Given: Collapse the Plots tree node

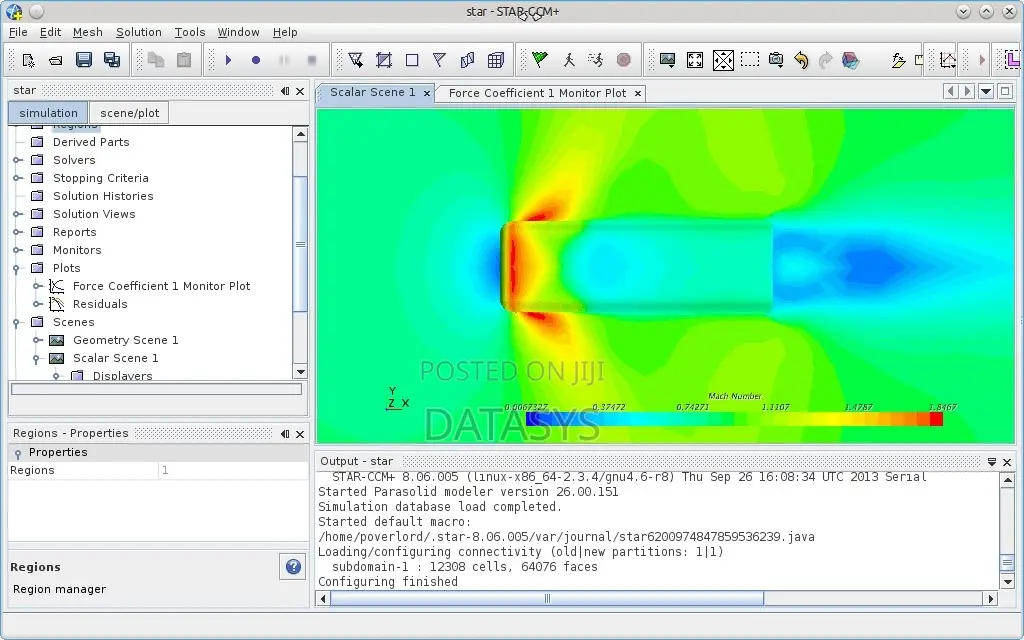Looking at the screenshot, I should [18, 268].
